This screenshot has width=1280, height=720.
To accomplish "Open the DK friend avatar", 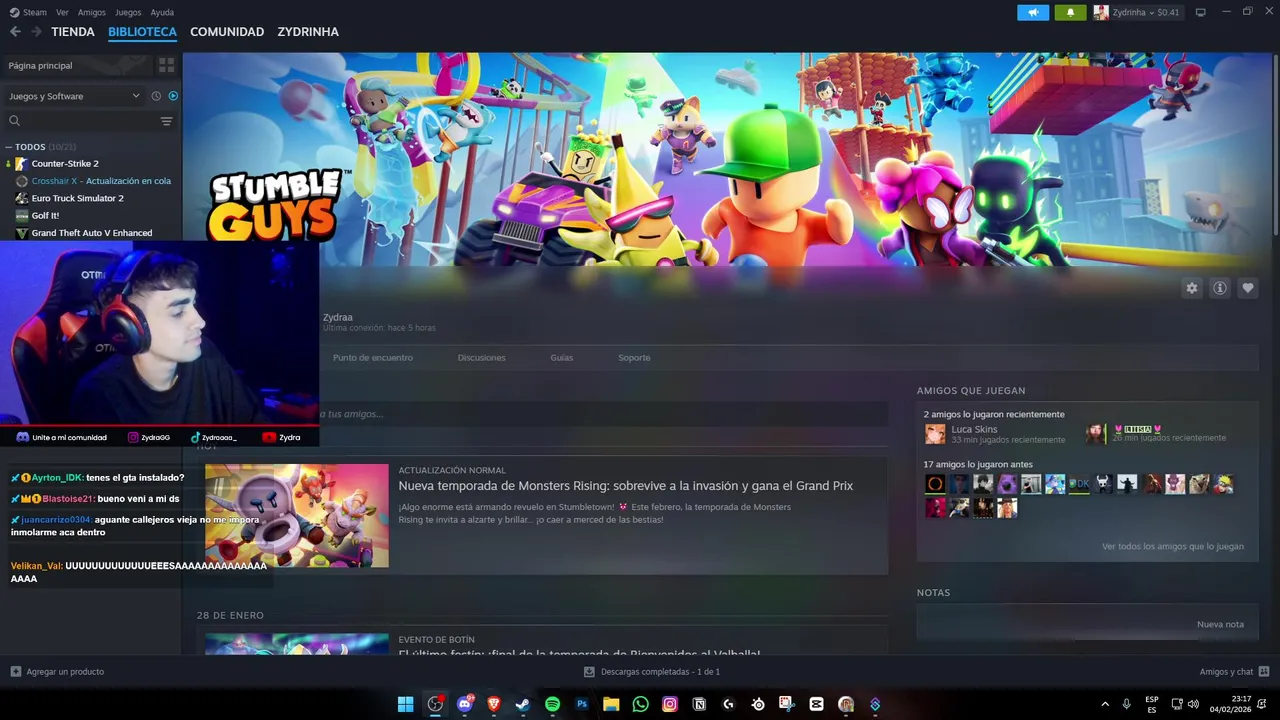I will (1079, 484).
